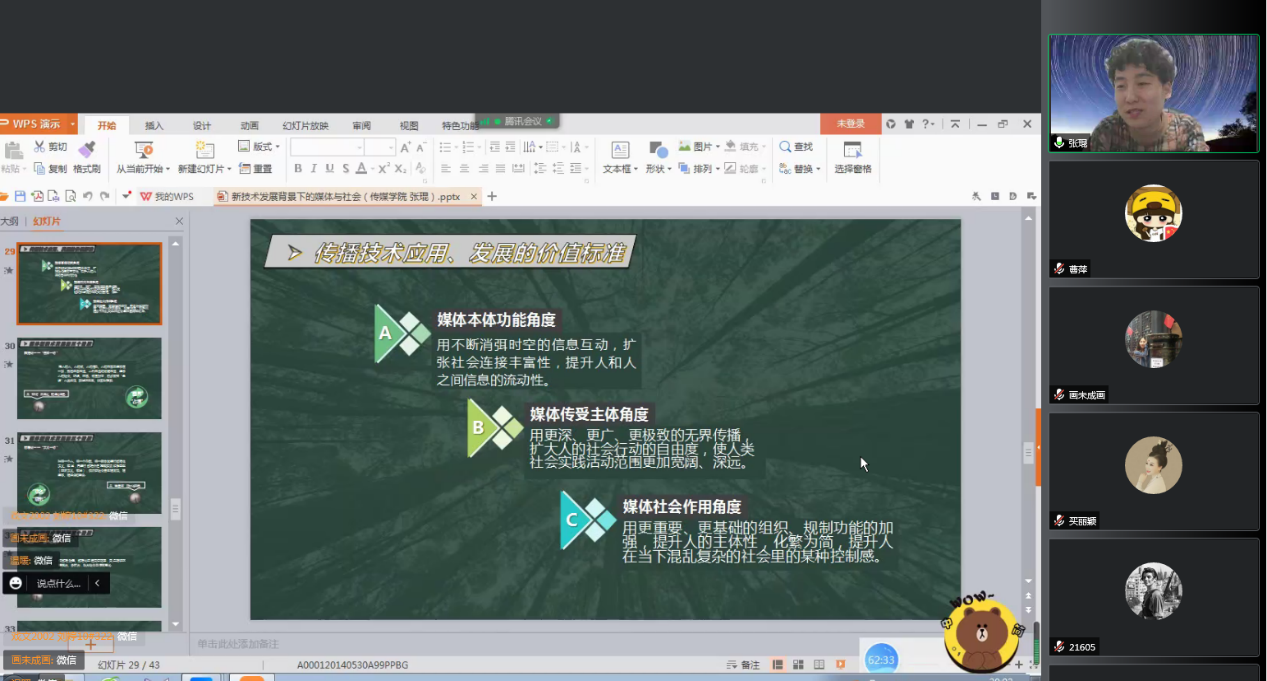
Task: Open the Animation (动画) ribbon tab
Action: pos(249,126)
